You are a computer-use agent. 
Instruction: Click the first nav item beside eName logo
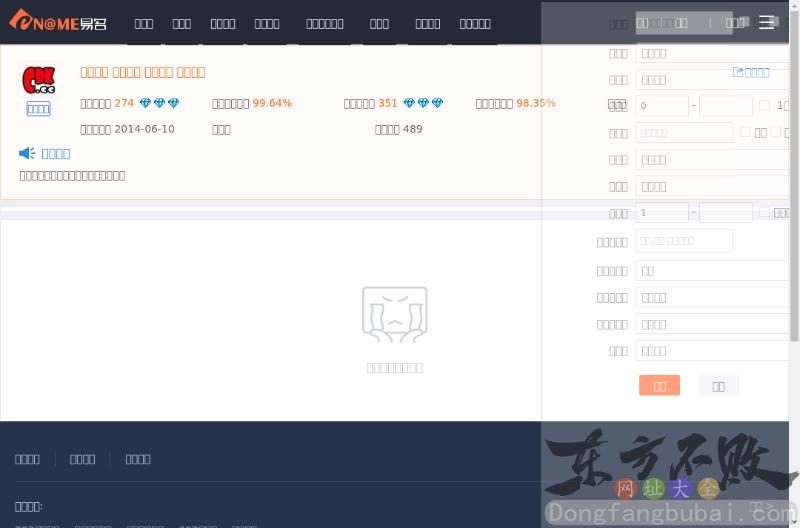[144, 23]
